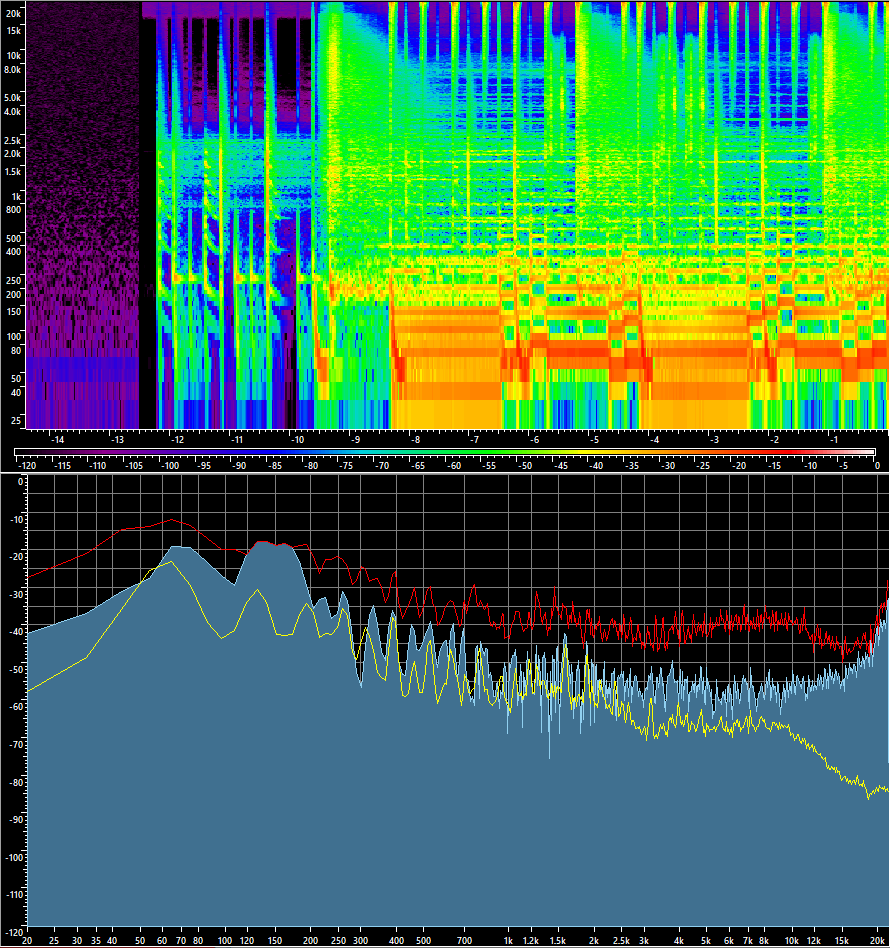Click the 20k label on spectrogram frequency axis
Image resolution: width=890 pixels, height=948 pixels.
13,13
